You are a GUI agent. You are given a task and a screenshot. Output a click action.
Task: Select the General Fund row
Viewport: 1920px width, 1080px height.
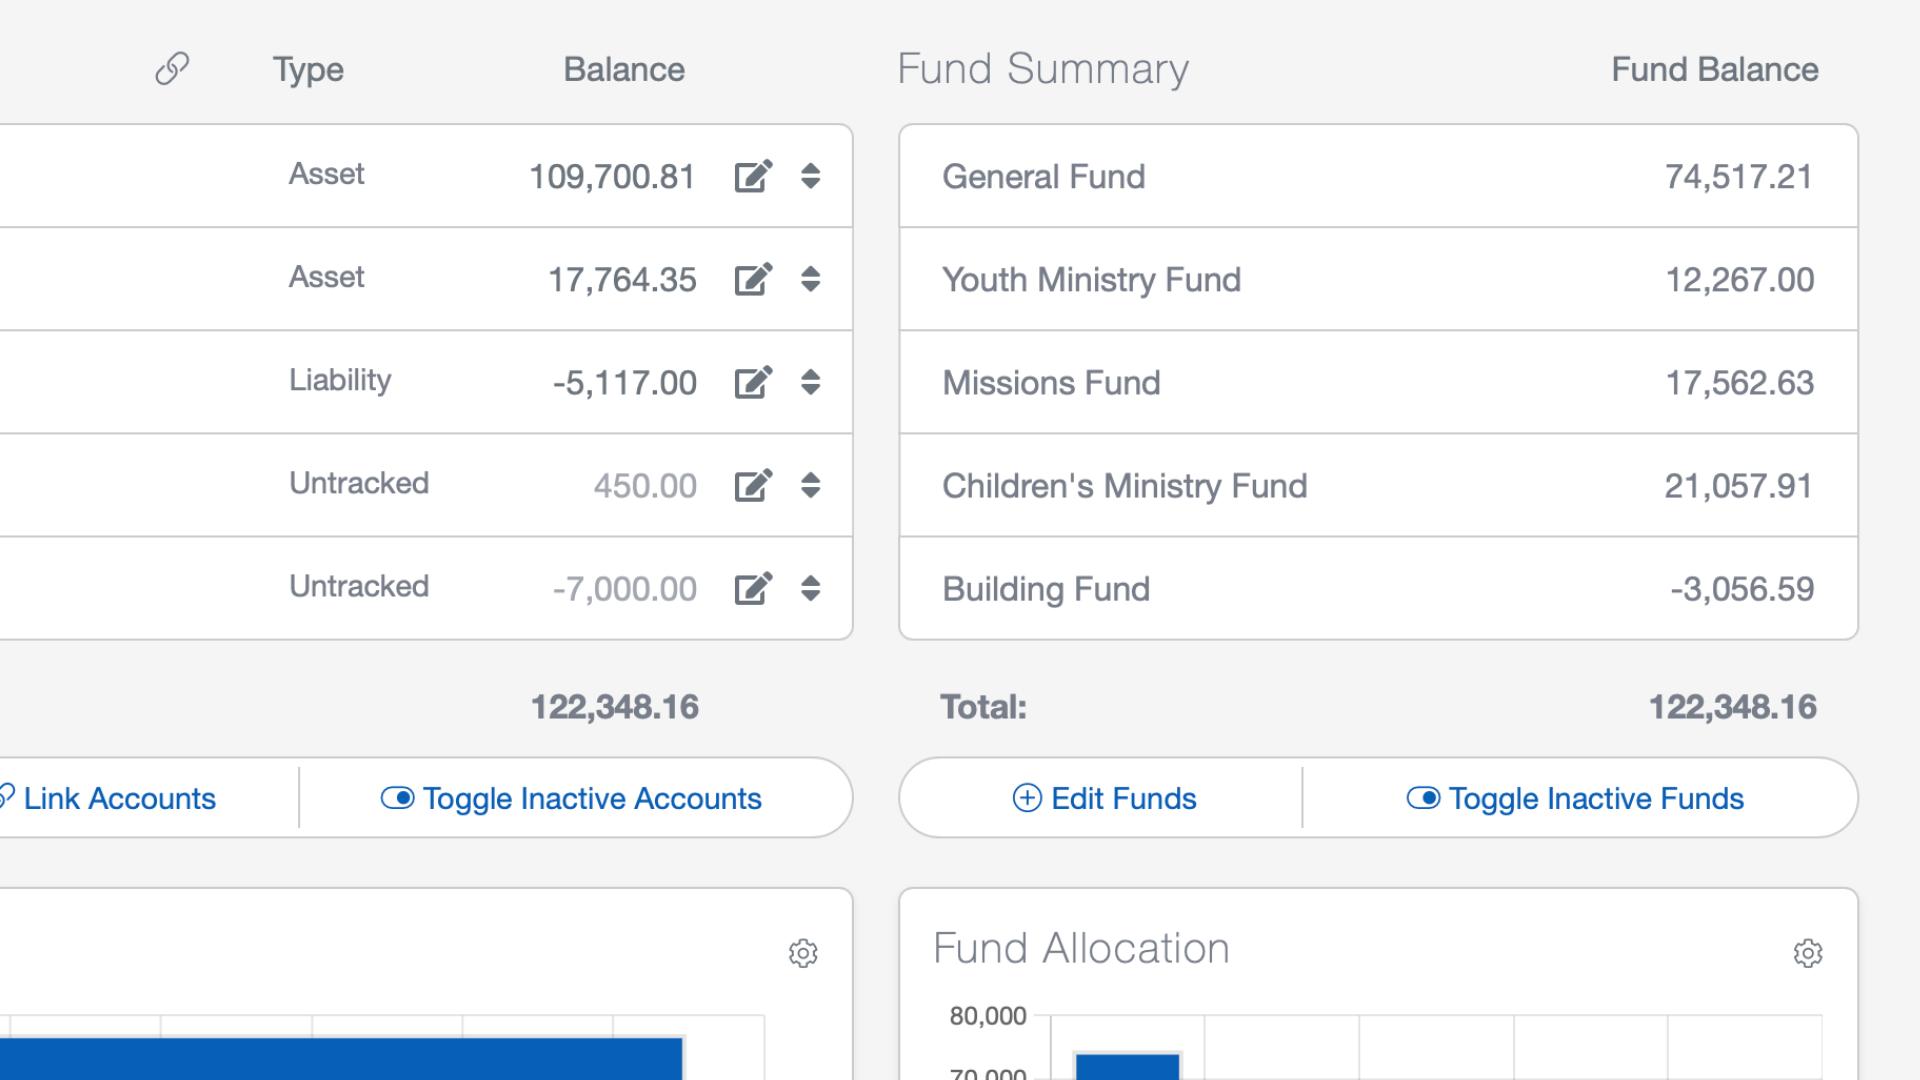pos(1378,176)
